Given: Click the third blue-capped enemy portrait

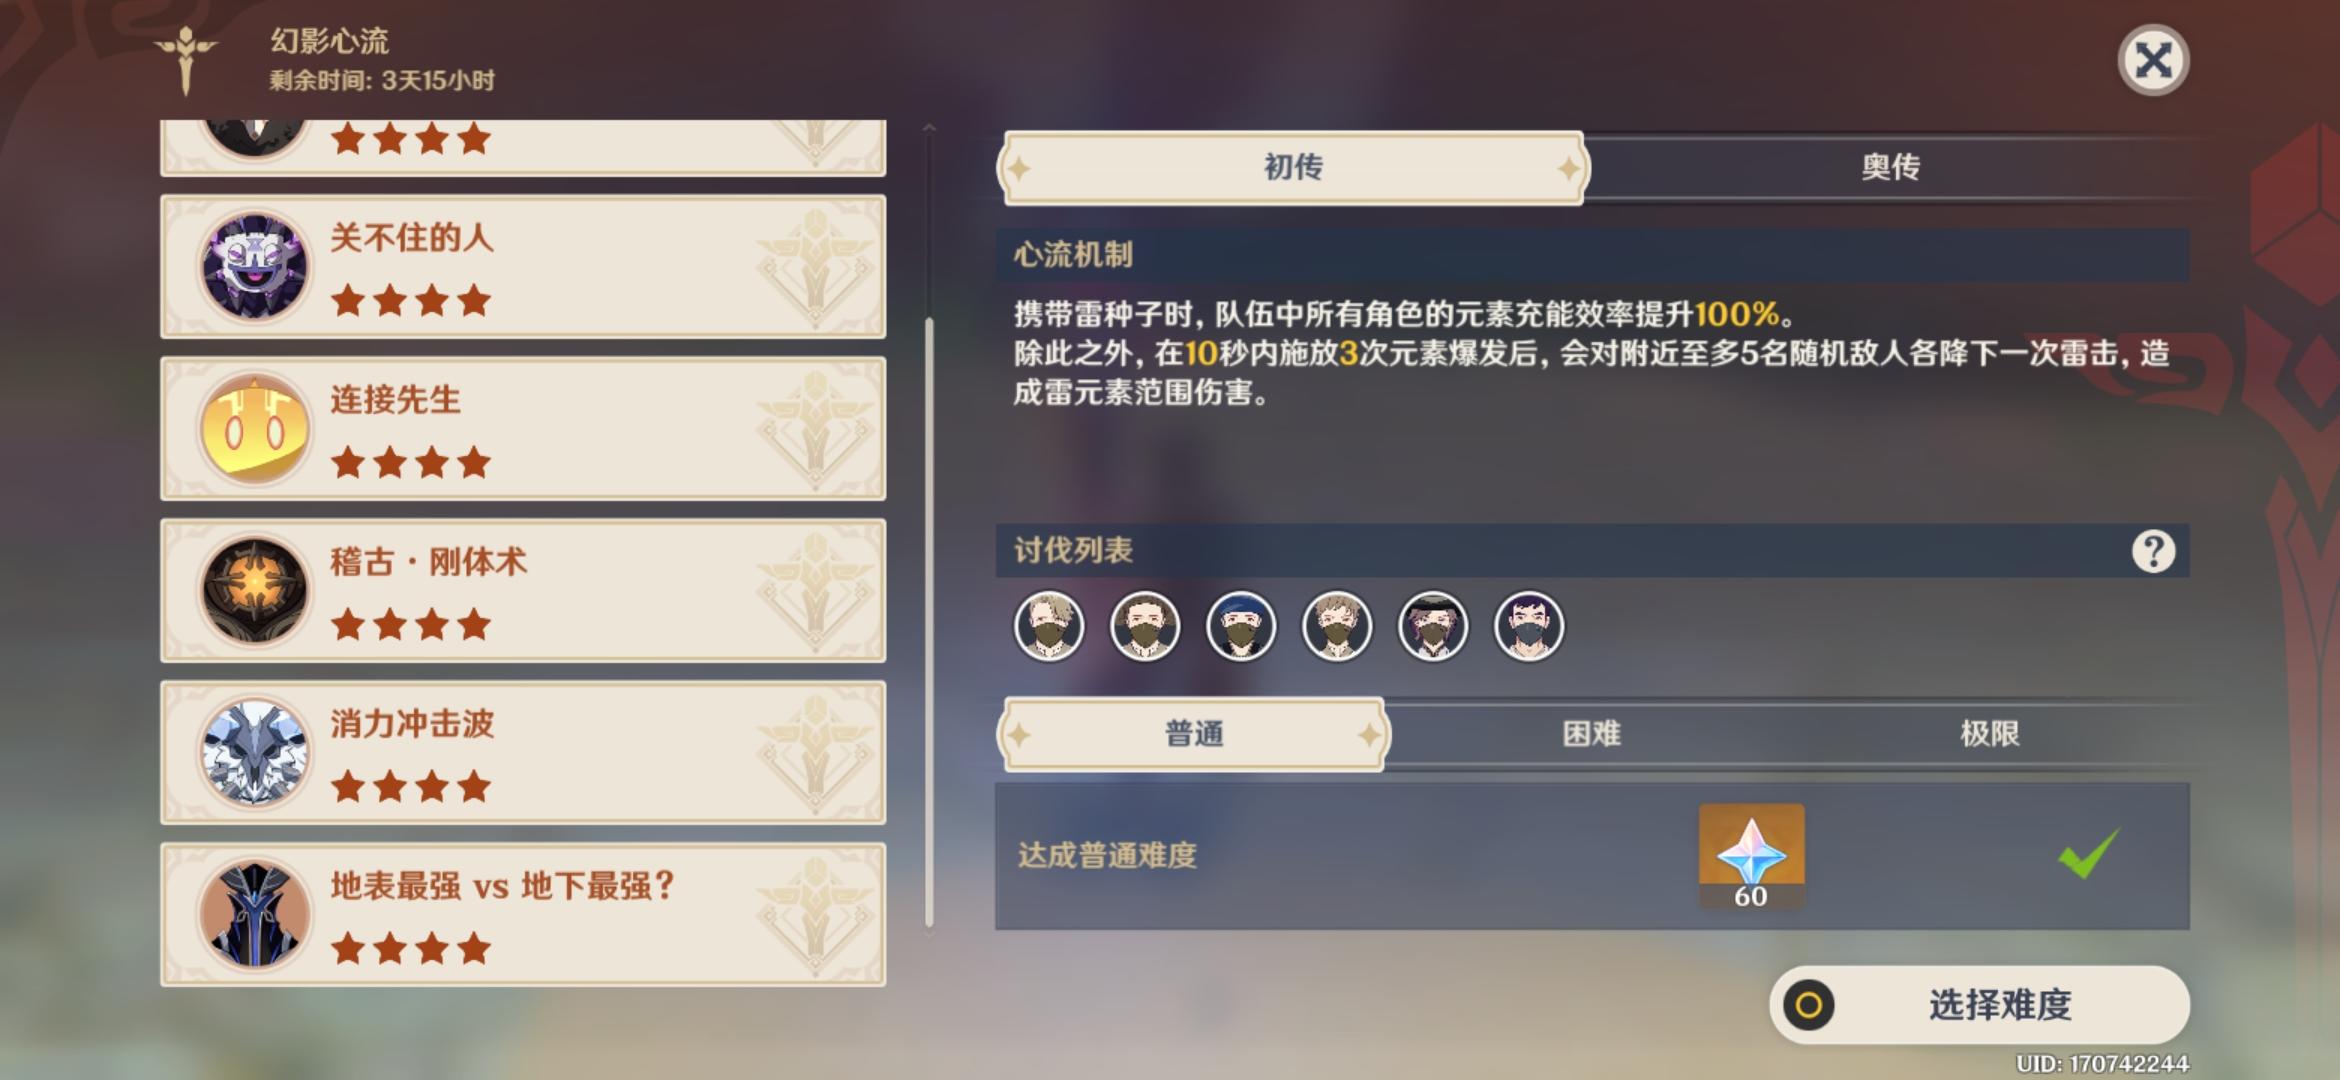Looking at the screenshot, I should 1241,627.
